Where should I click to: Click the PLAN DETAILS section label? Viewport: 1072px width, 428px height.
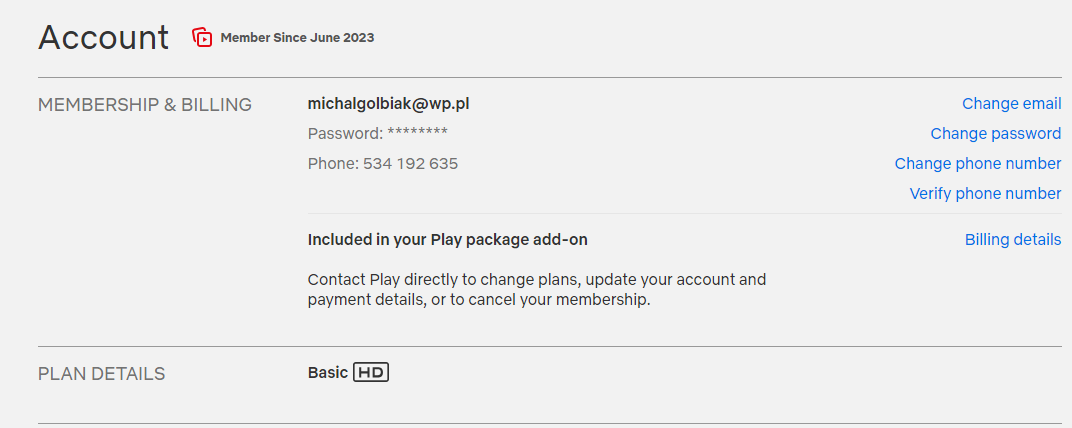[x=102, y=374]
